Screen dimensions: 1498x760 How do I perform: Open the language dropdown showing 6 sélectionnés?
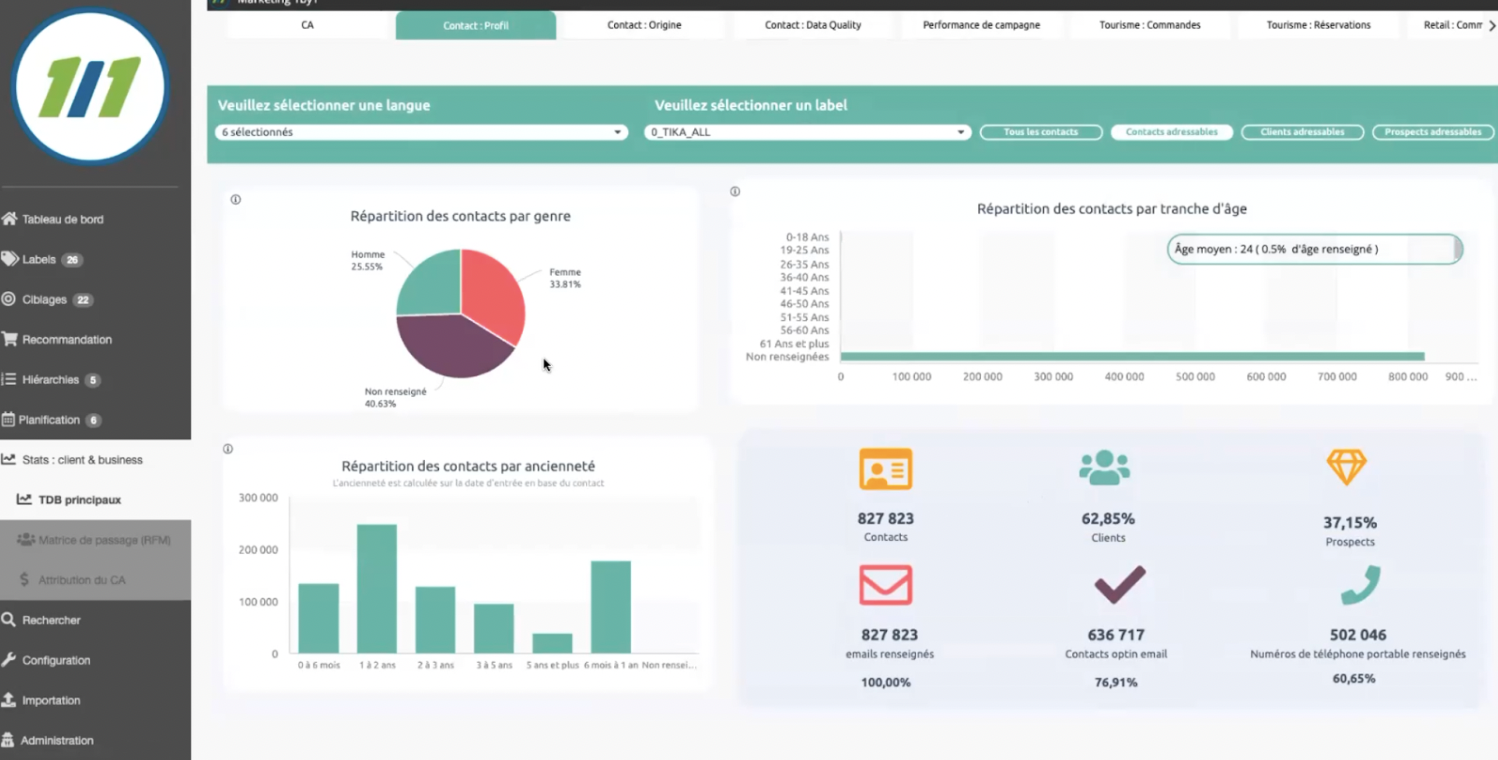(421, 132)
